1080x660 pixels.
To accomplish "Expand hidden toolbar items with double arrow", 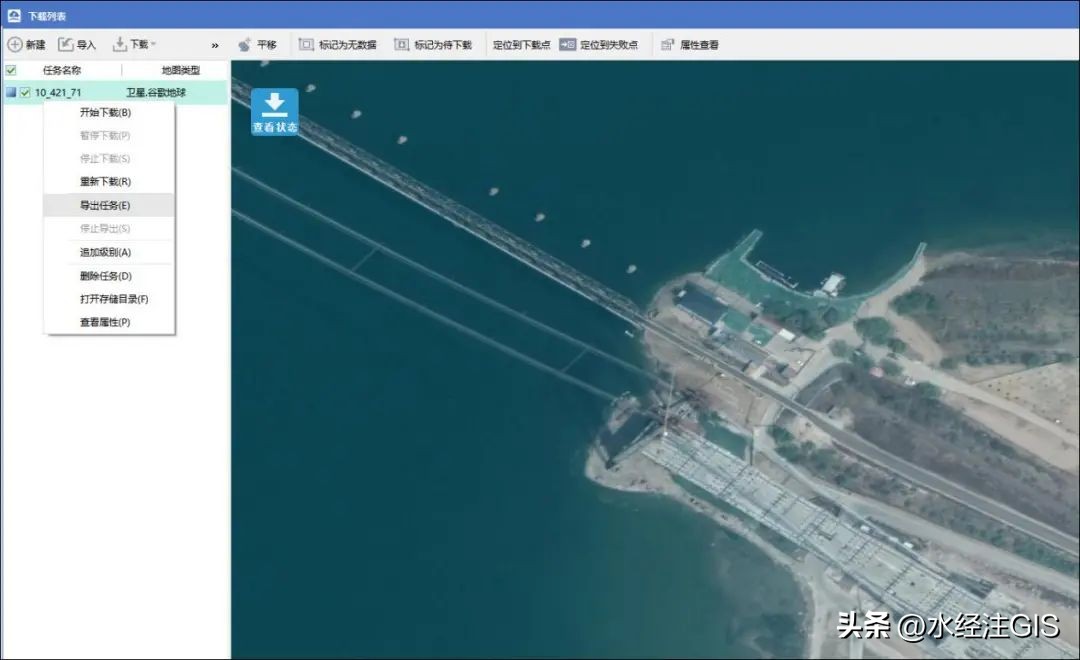I will click(214, 44).
